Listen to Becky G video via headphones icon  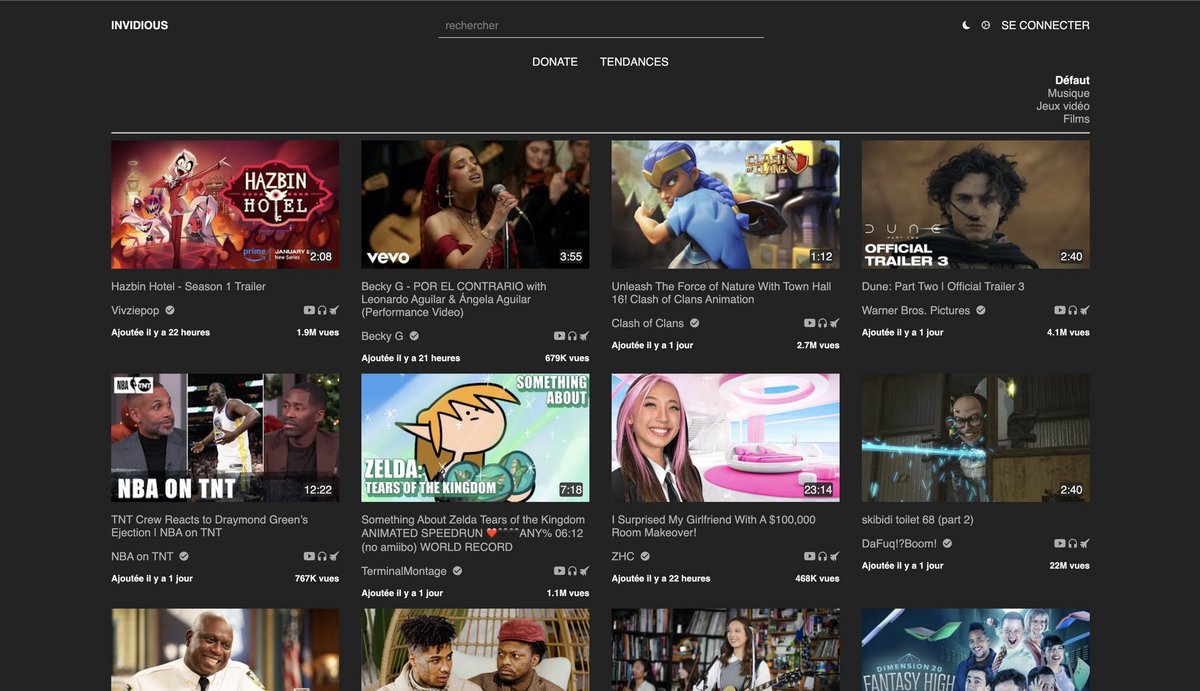572,337
